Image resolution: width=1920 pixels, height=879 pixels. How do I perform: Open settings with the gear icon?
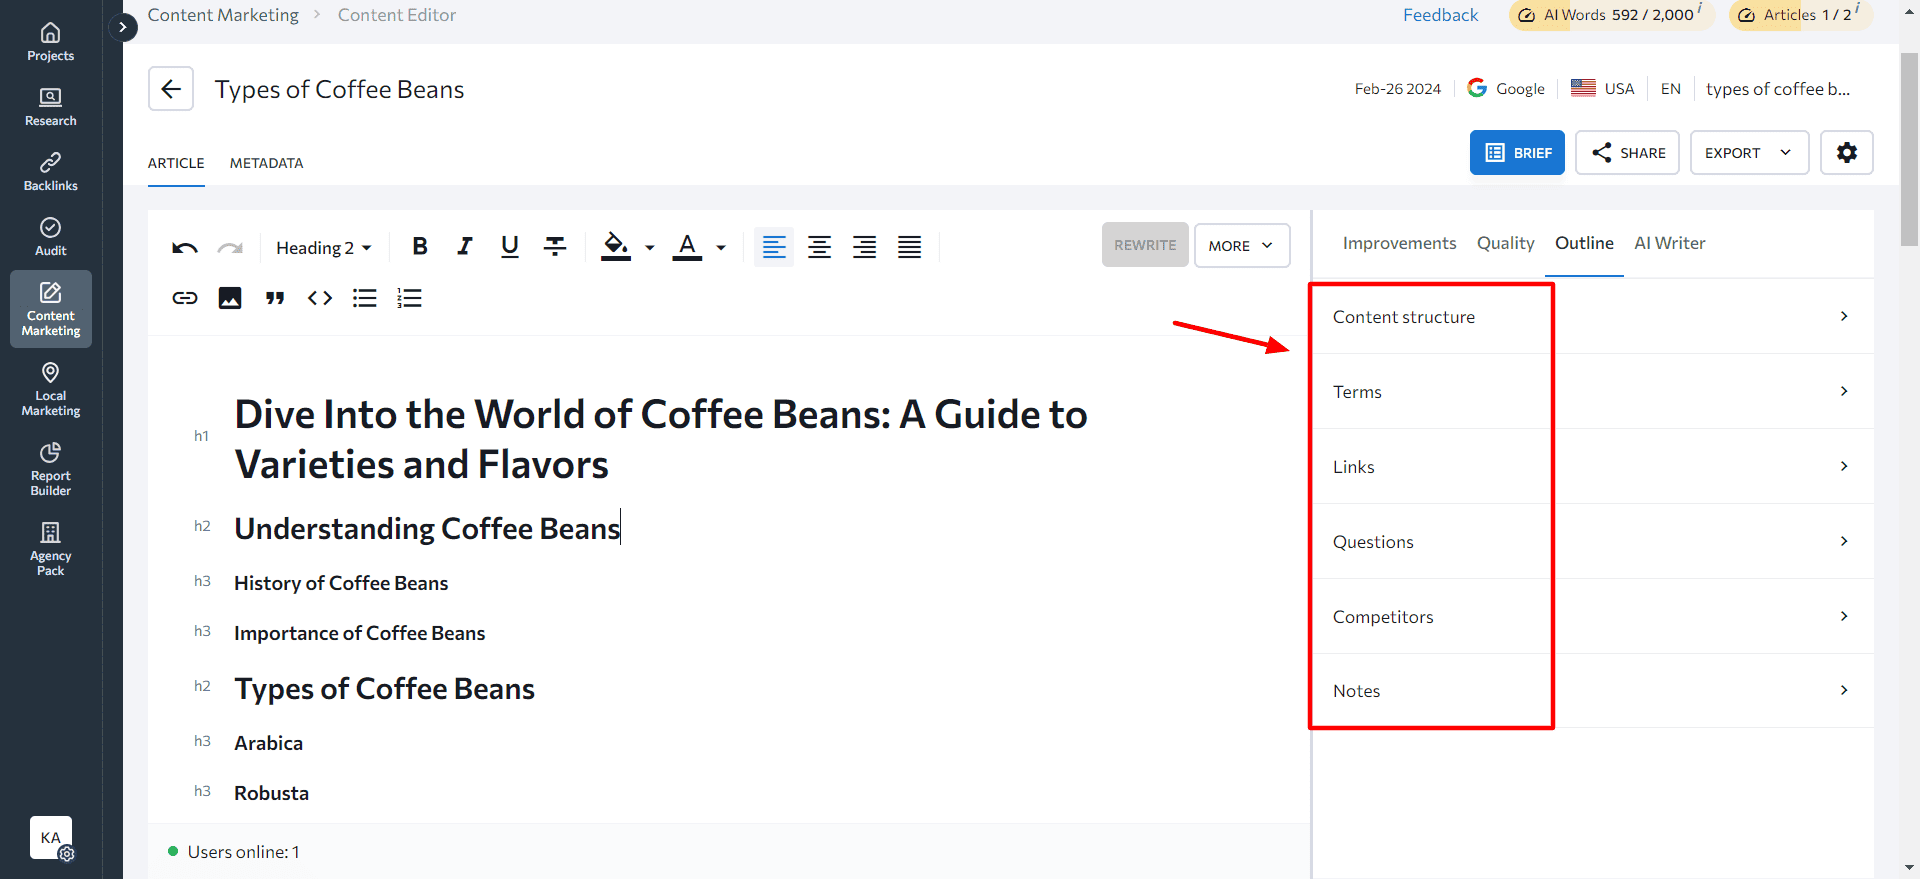1846,153
